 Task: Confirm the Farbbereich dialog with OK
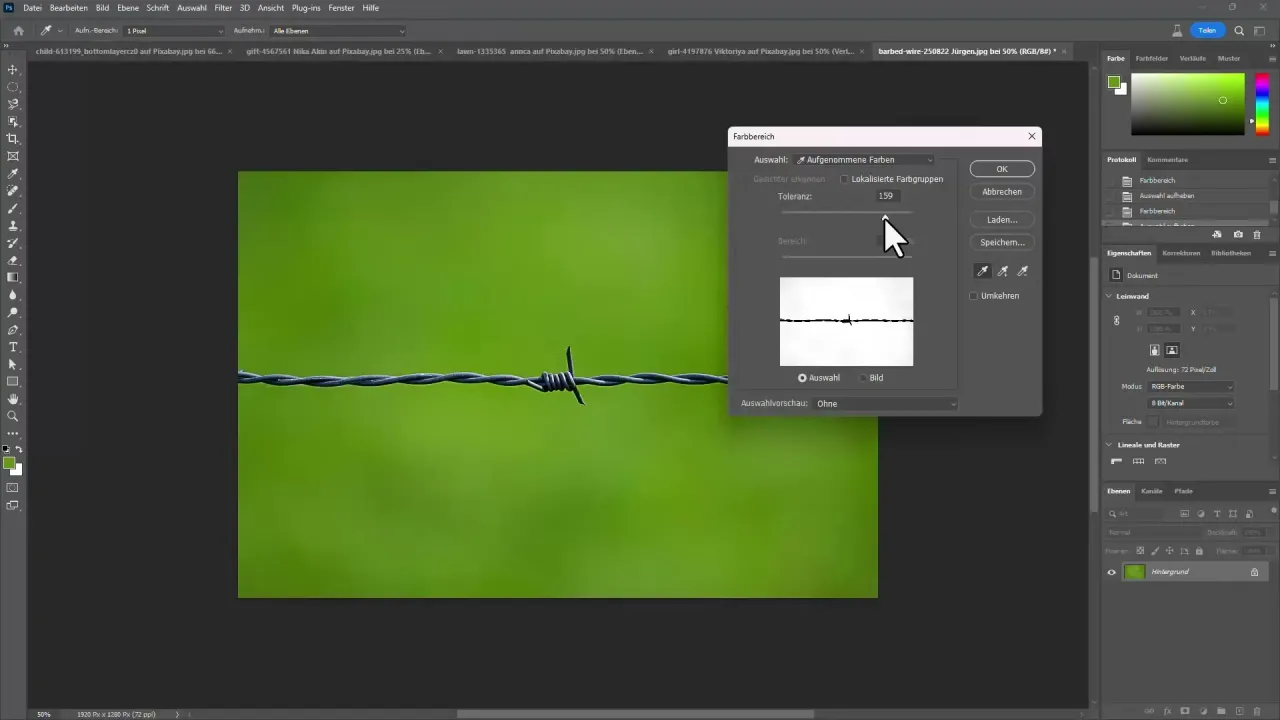(x=1001, y=168)
